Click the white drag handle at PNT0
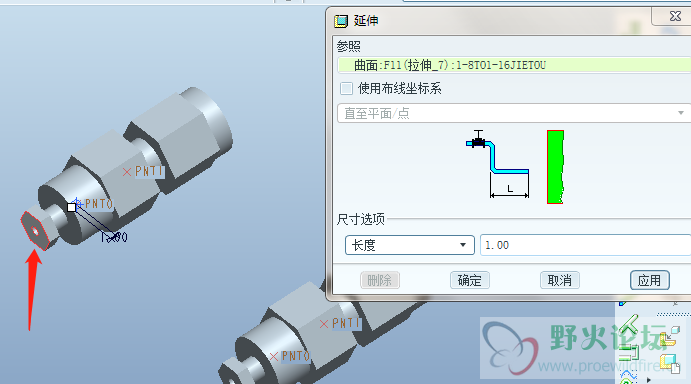This screenshot has width=691, height=384. coord(71,207)
